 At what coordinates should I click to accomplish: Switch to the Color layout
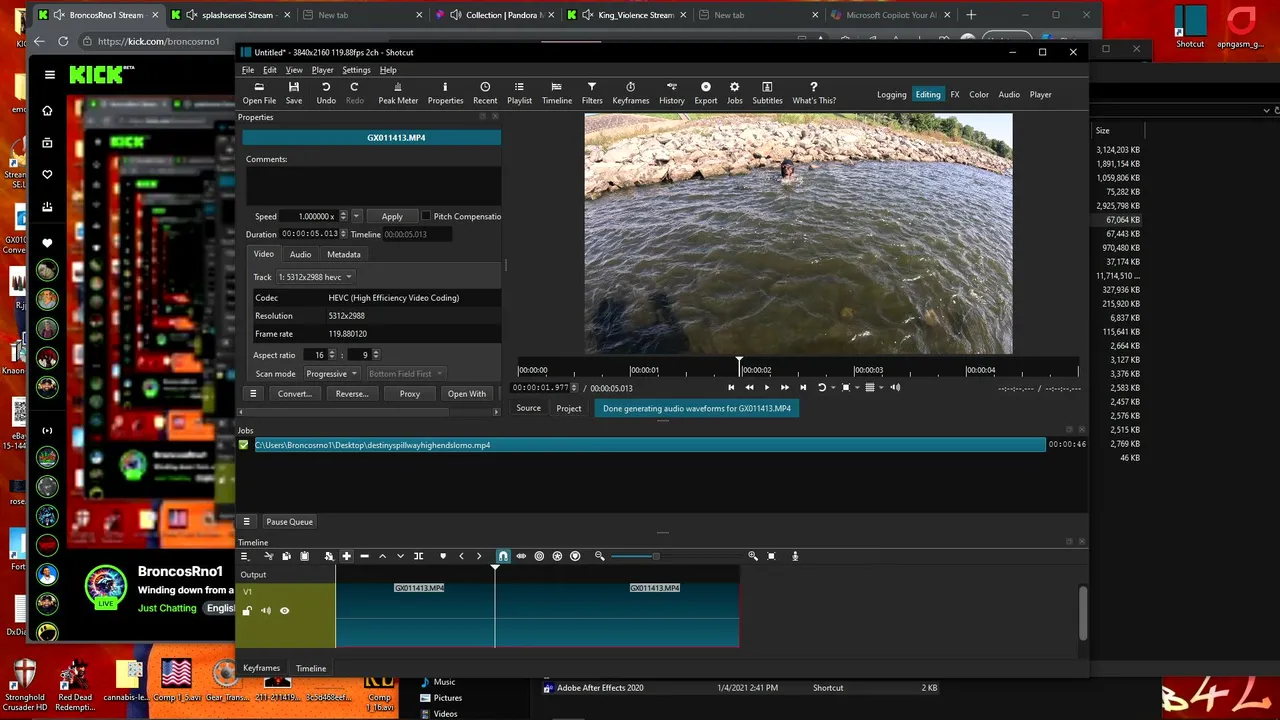[x=979, y=95]
